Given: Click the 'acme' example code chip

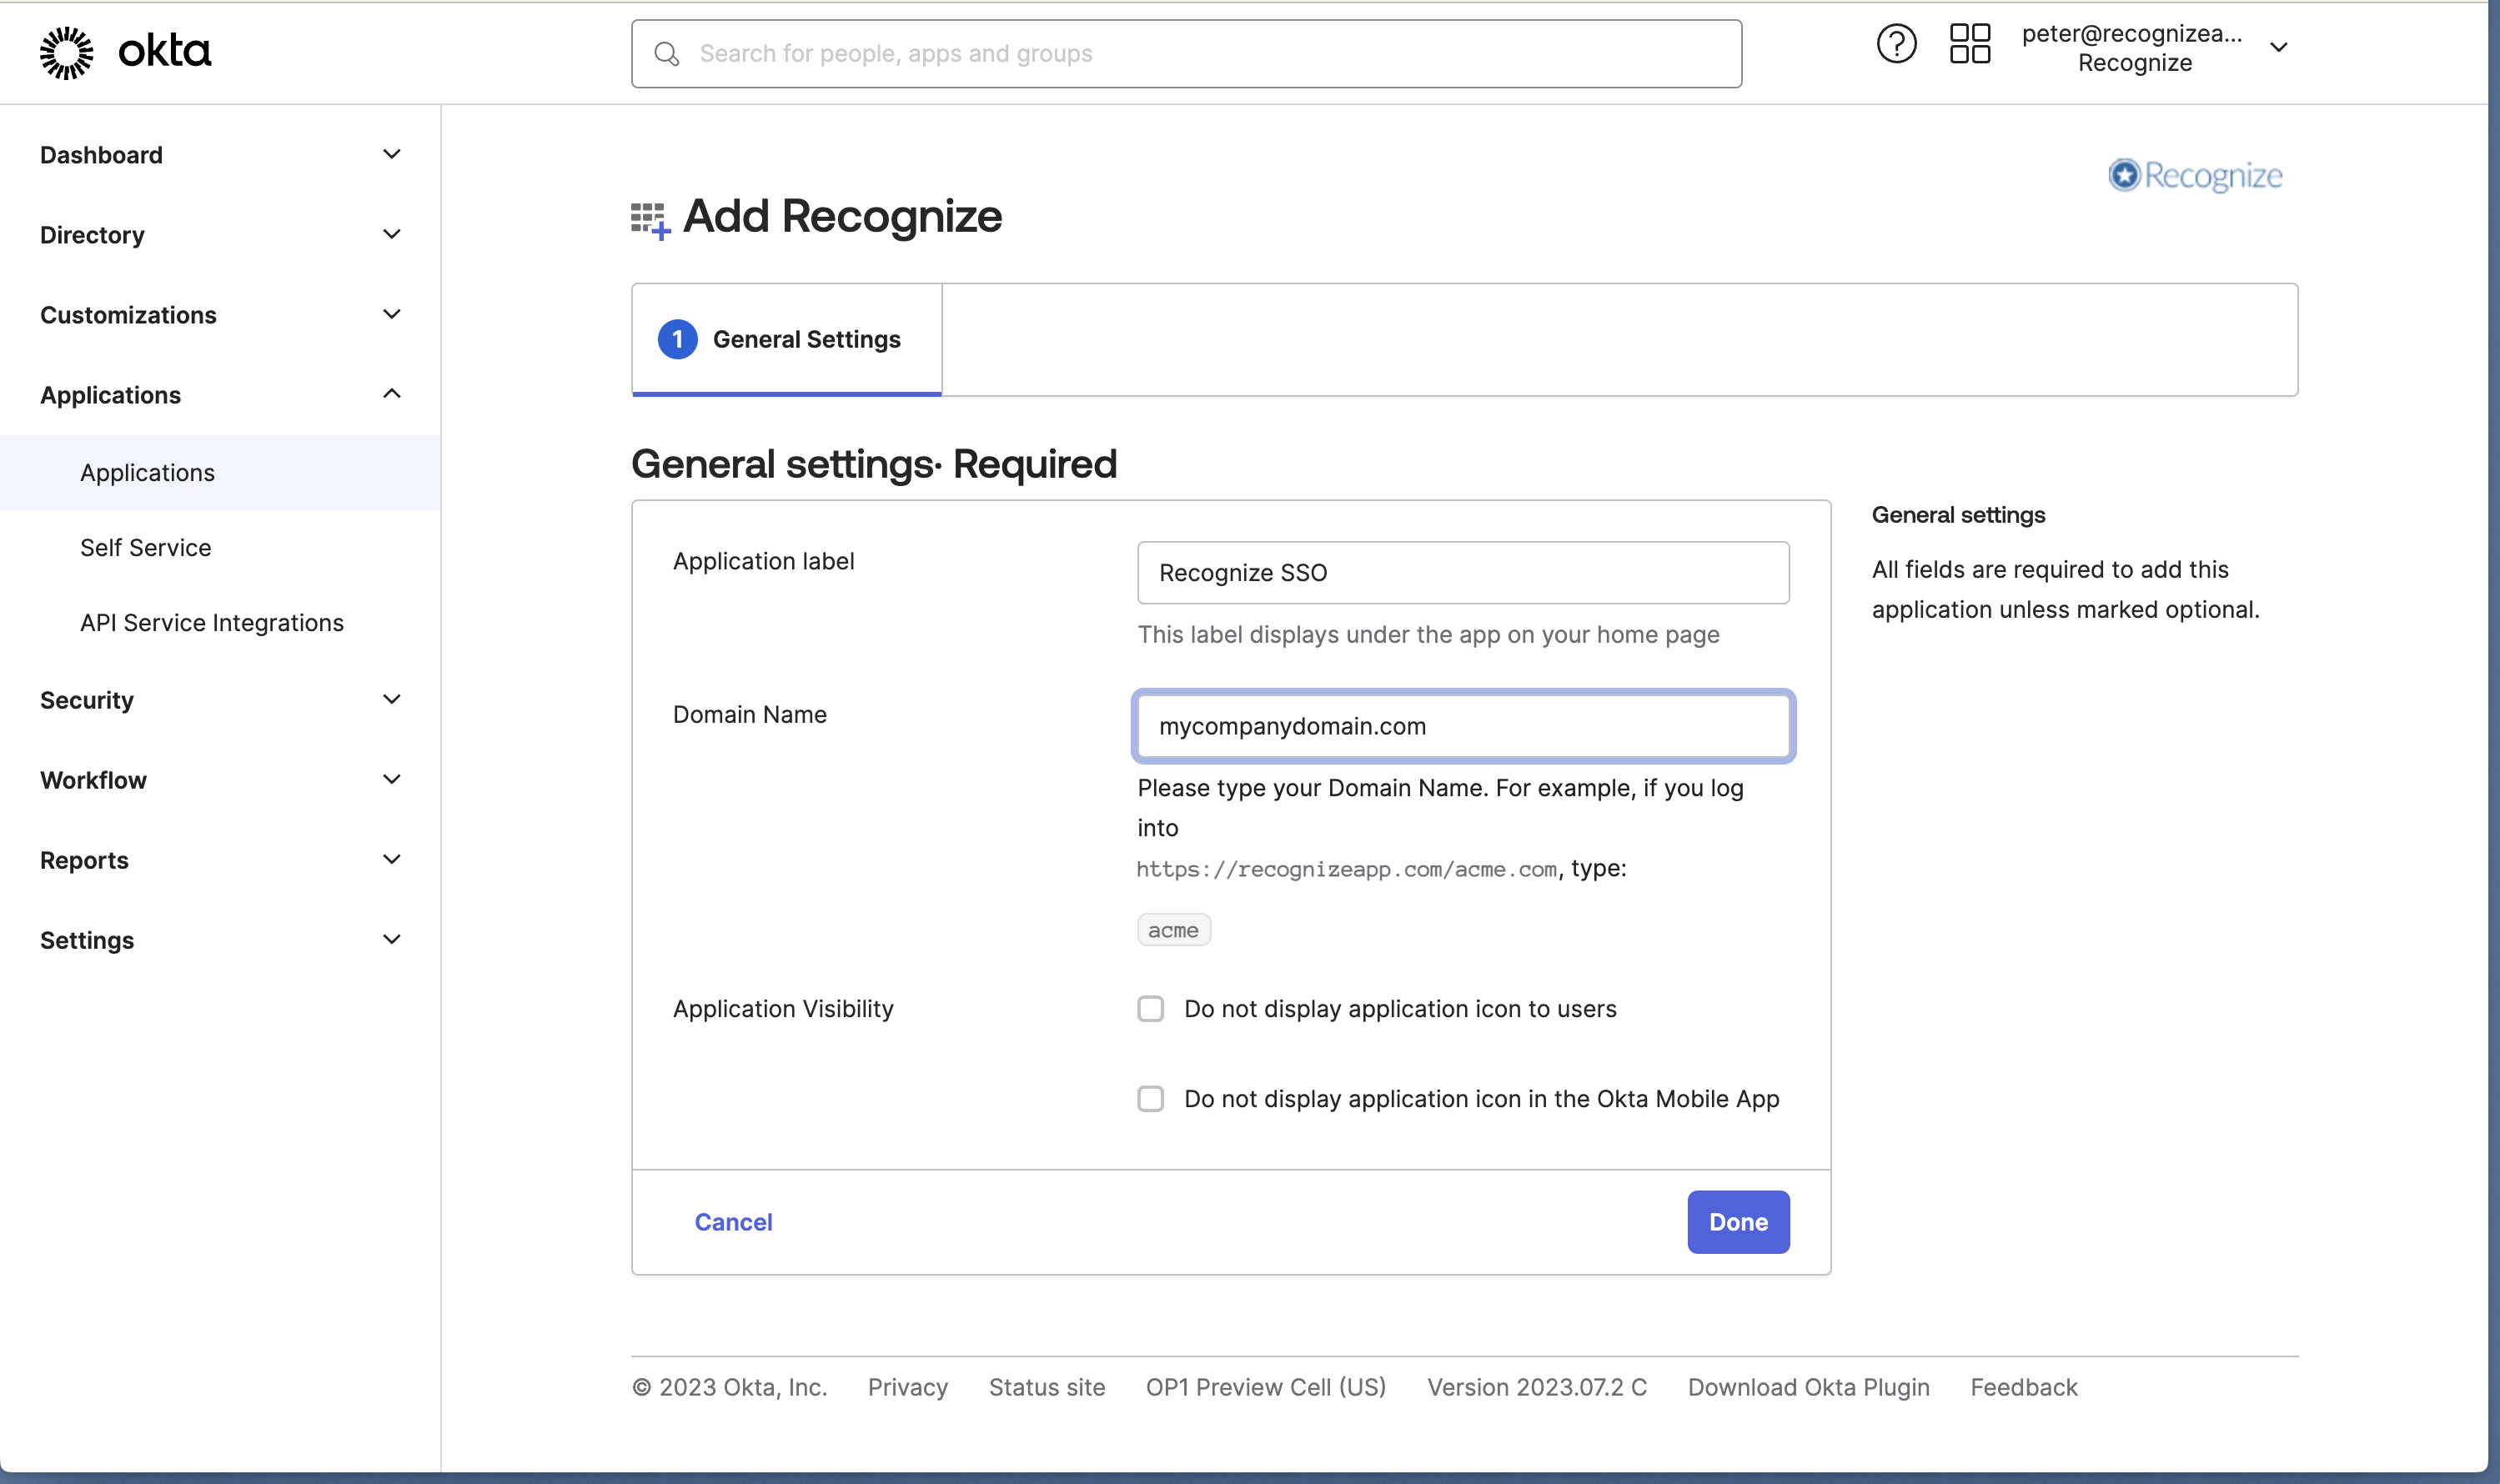Looking at the screenshot, I should coord(1173,930).
